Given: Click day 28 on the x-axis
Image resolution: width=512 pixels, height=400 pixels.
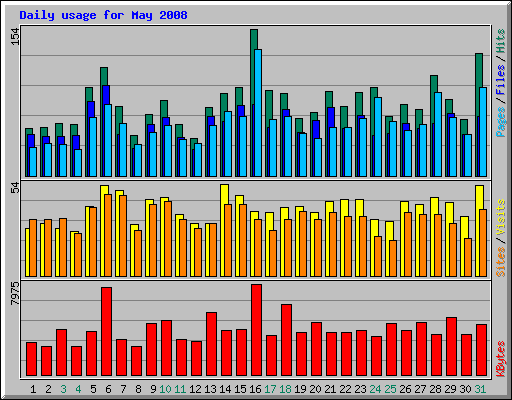Looking at the screenshot, I should (x=435, y=389).
